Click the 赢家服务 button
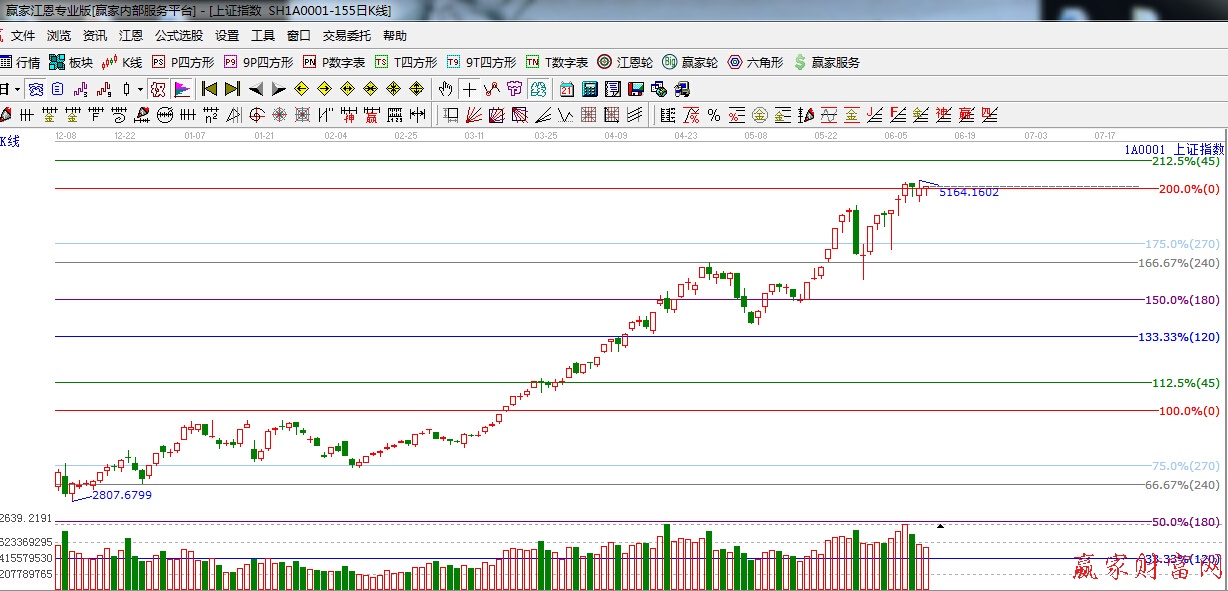 [827, 62]
